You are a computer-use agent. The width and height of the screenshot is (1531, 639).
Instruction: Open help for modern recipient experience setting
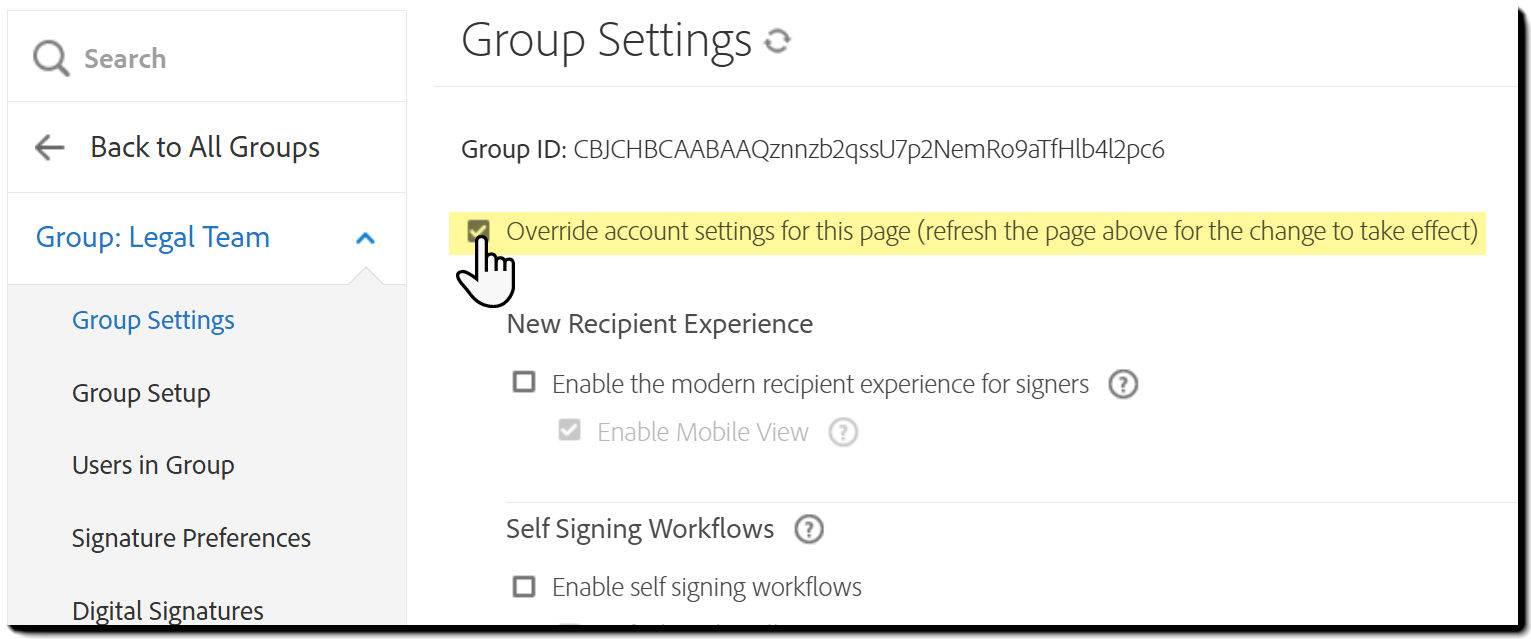1122,383
